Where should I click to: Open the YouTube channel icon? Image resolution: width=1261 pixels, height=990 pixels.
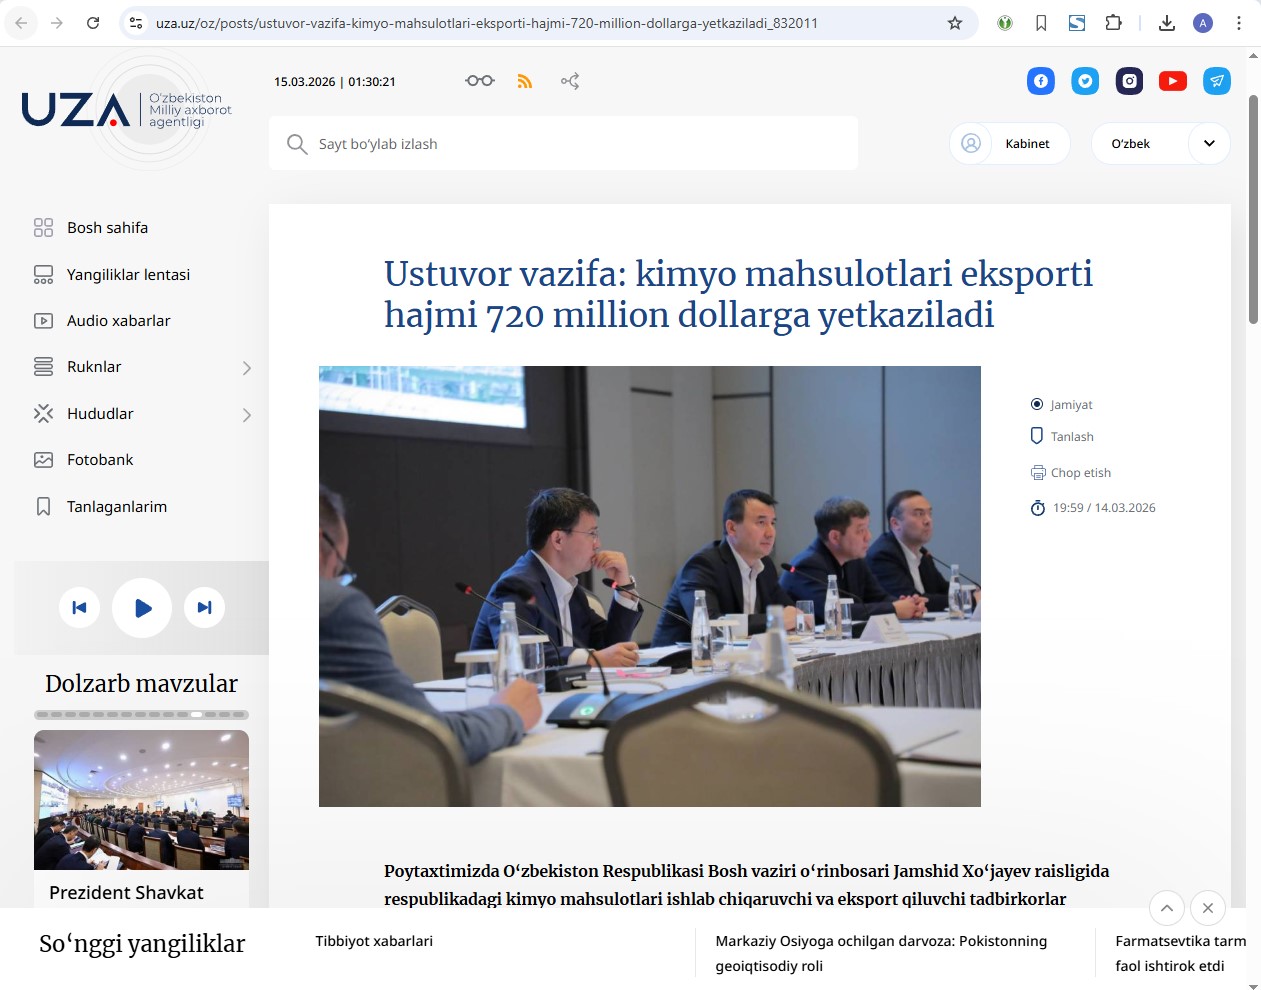point(1173,81)
